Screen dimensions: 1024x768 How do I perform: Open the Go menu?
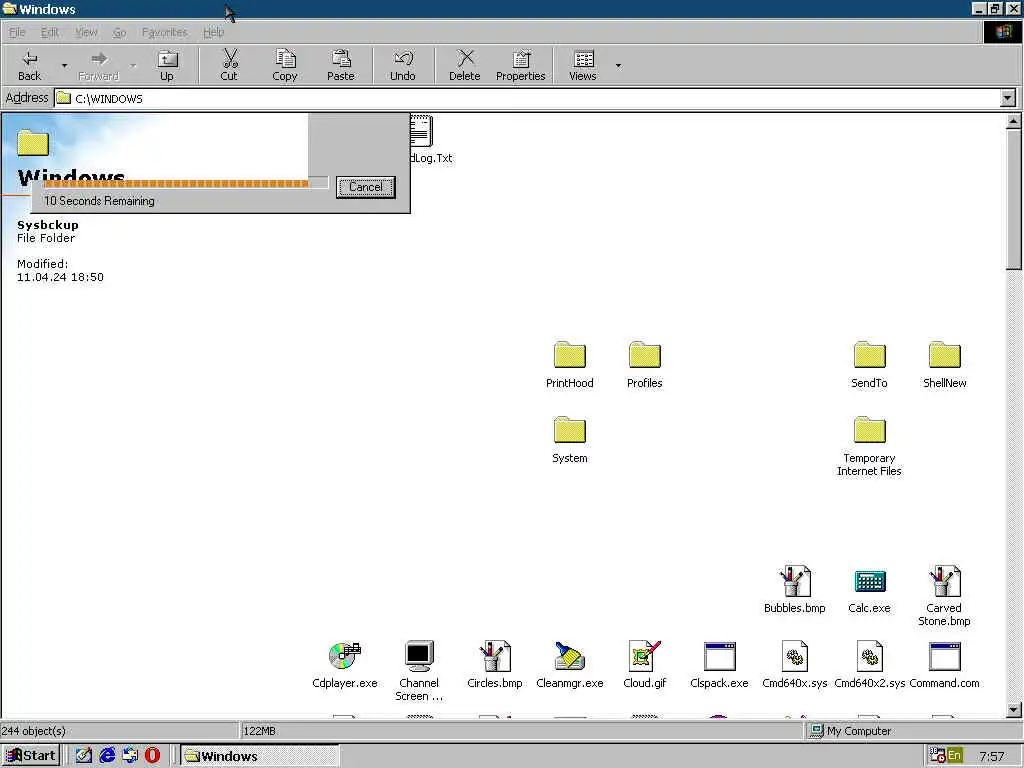[x=120, y=32]
